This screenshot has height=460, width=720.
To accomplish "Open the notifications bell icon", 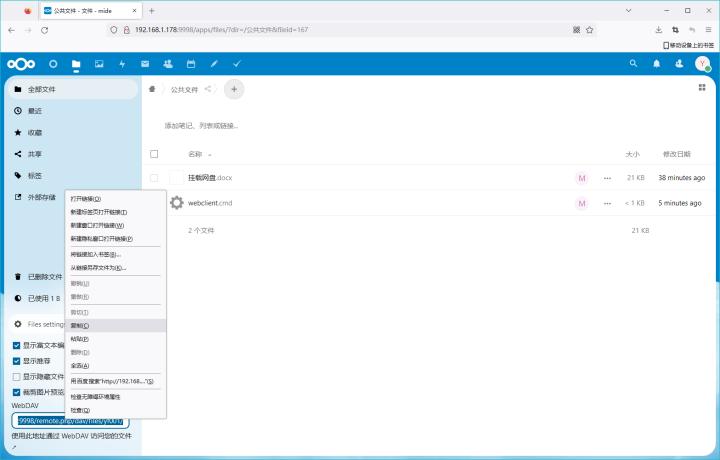I will click(657, 64).
